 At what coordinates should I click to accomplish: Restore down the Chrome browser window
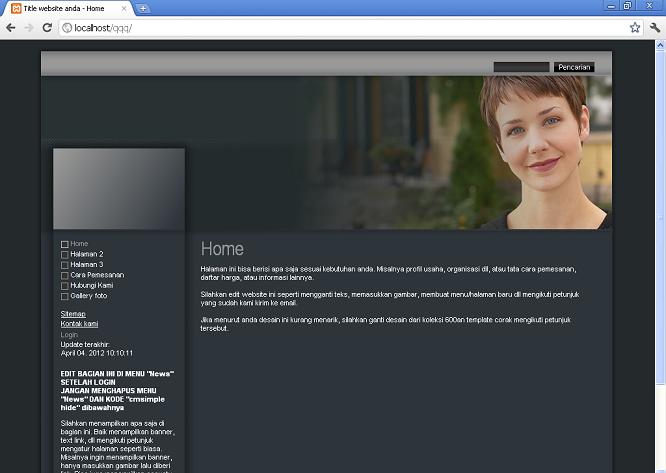(x=627, y=6)
